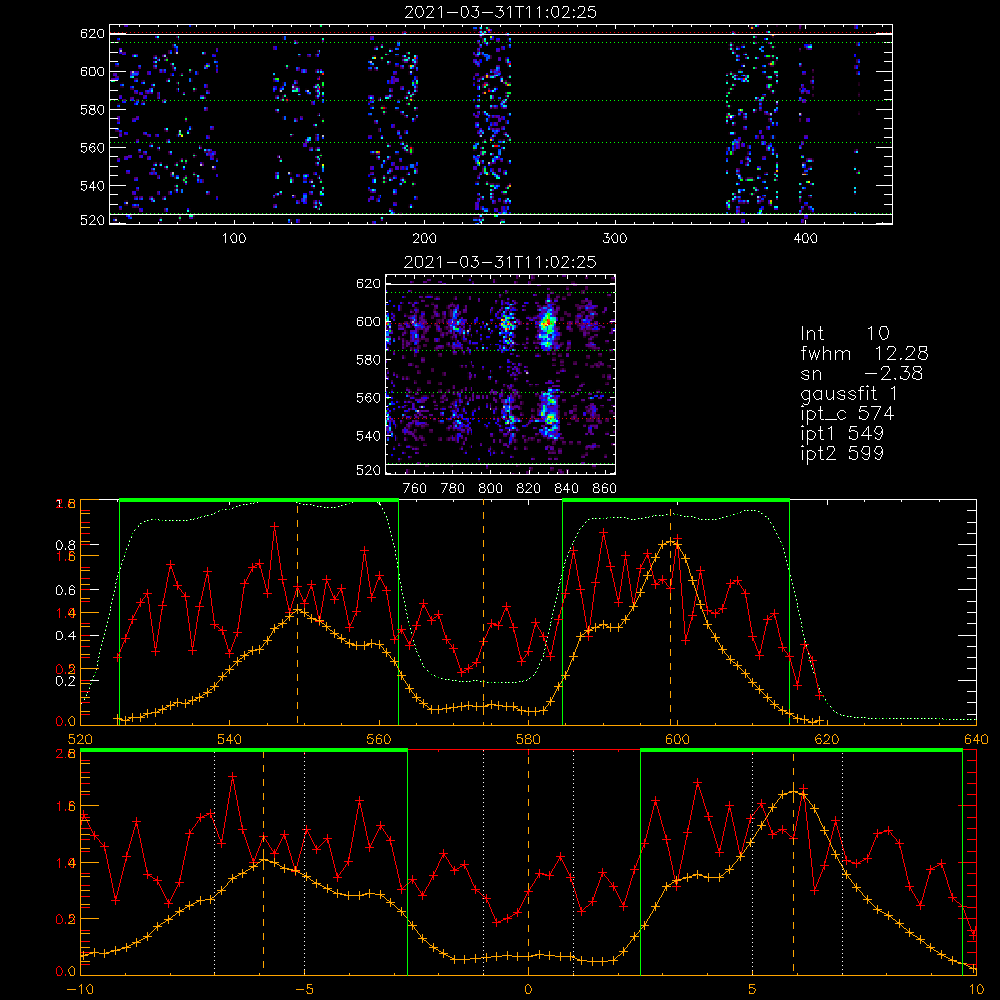The width and height of the screenshot is (1000, 1000).
Task: Click the dashed orange line at 0 in bottom plot
Action: [x=528, y=861]
